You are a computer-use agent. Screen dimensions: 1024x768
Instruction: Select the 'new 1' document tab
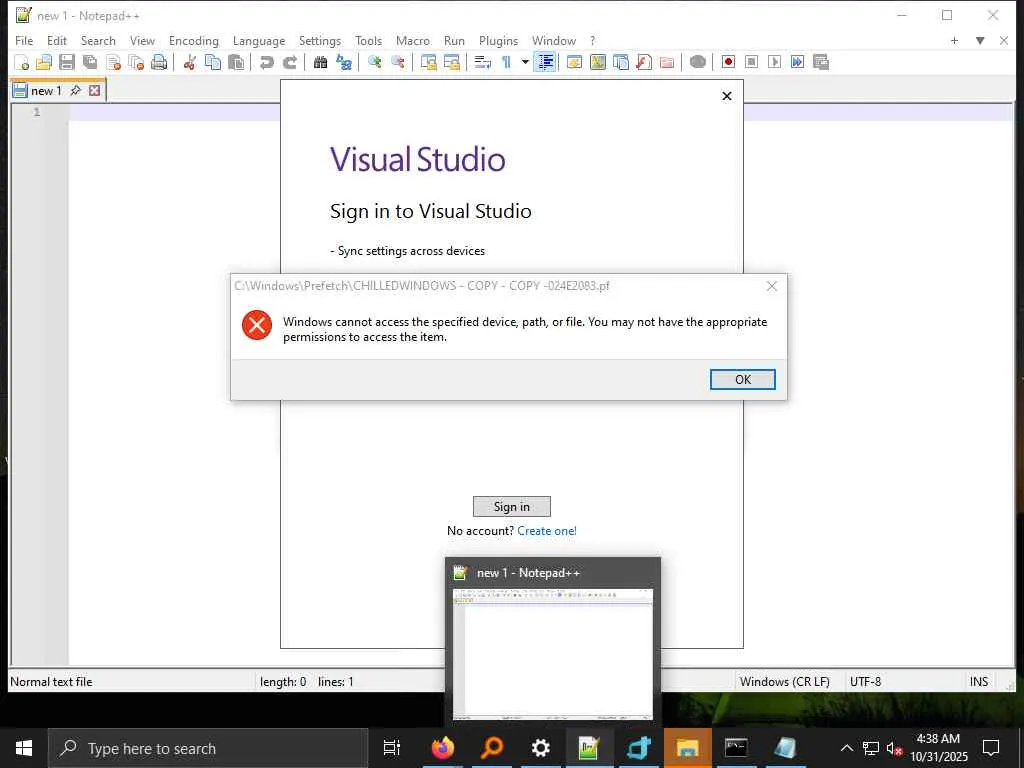[46, 91]
